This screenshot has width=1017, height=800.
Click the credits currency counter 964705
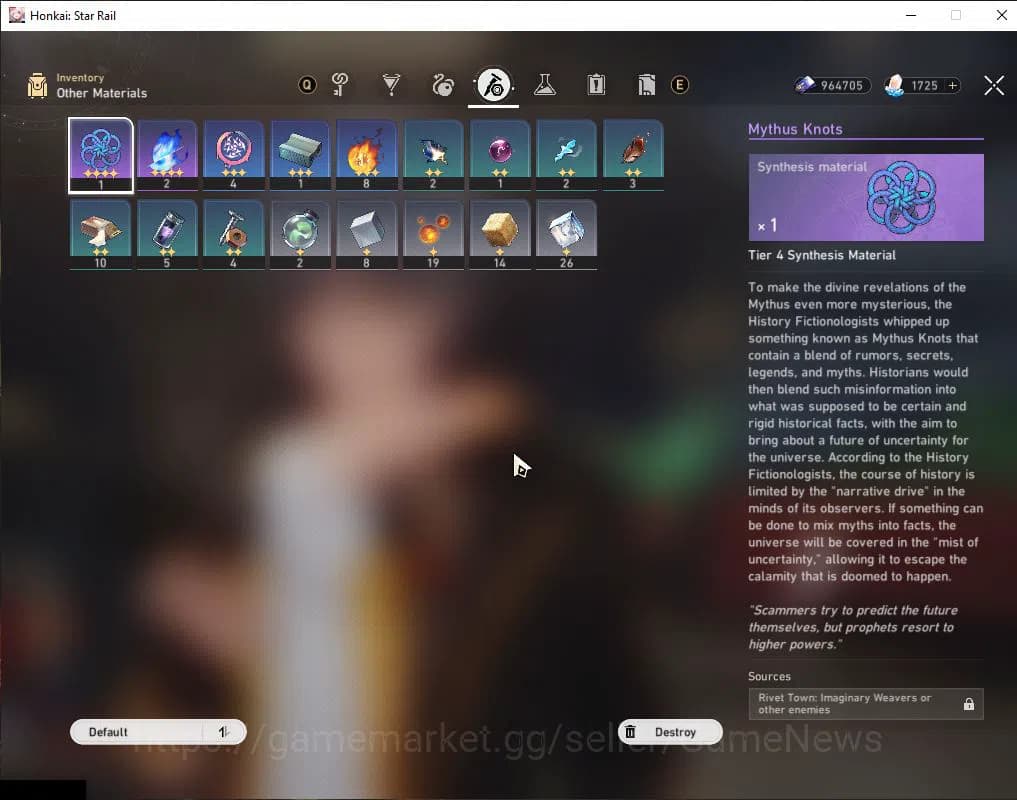coord(832,86)
